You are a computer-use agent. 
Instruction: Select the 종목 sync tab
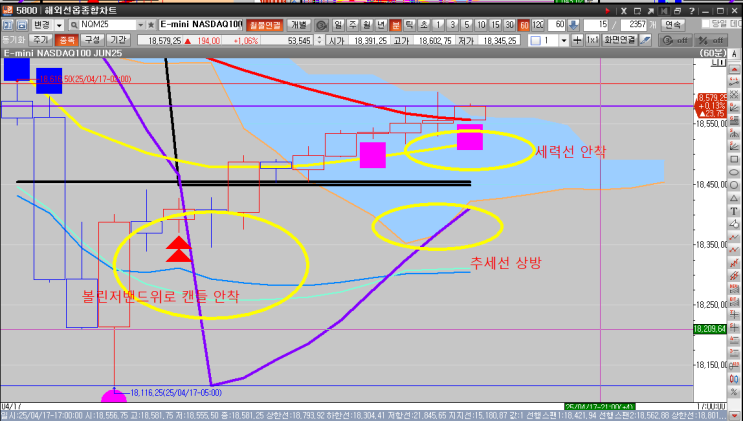pyautogui.click(x=66, y=40)
